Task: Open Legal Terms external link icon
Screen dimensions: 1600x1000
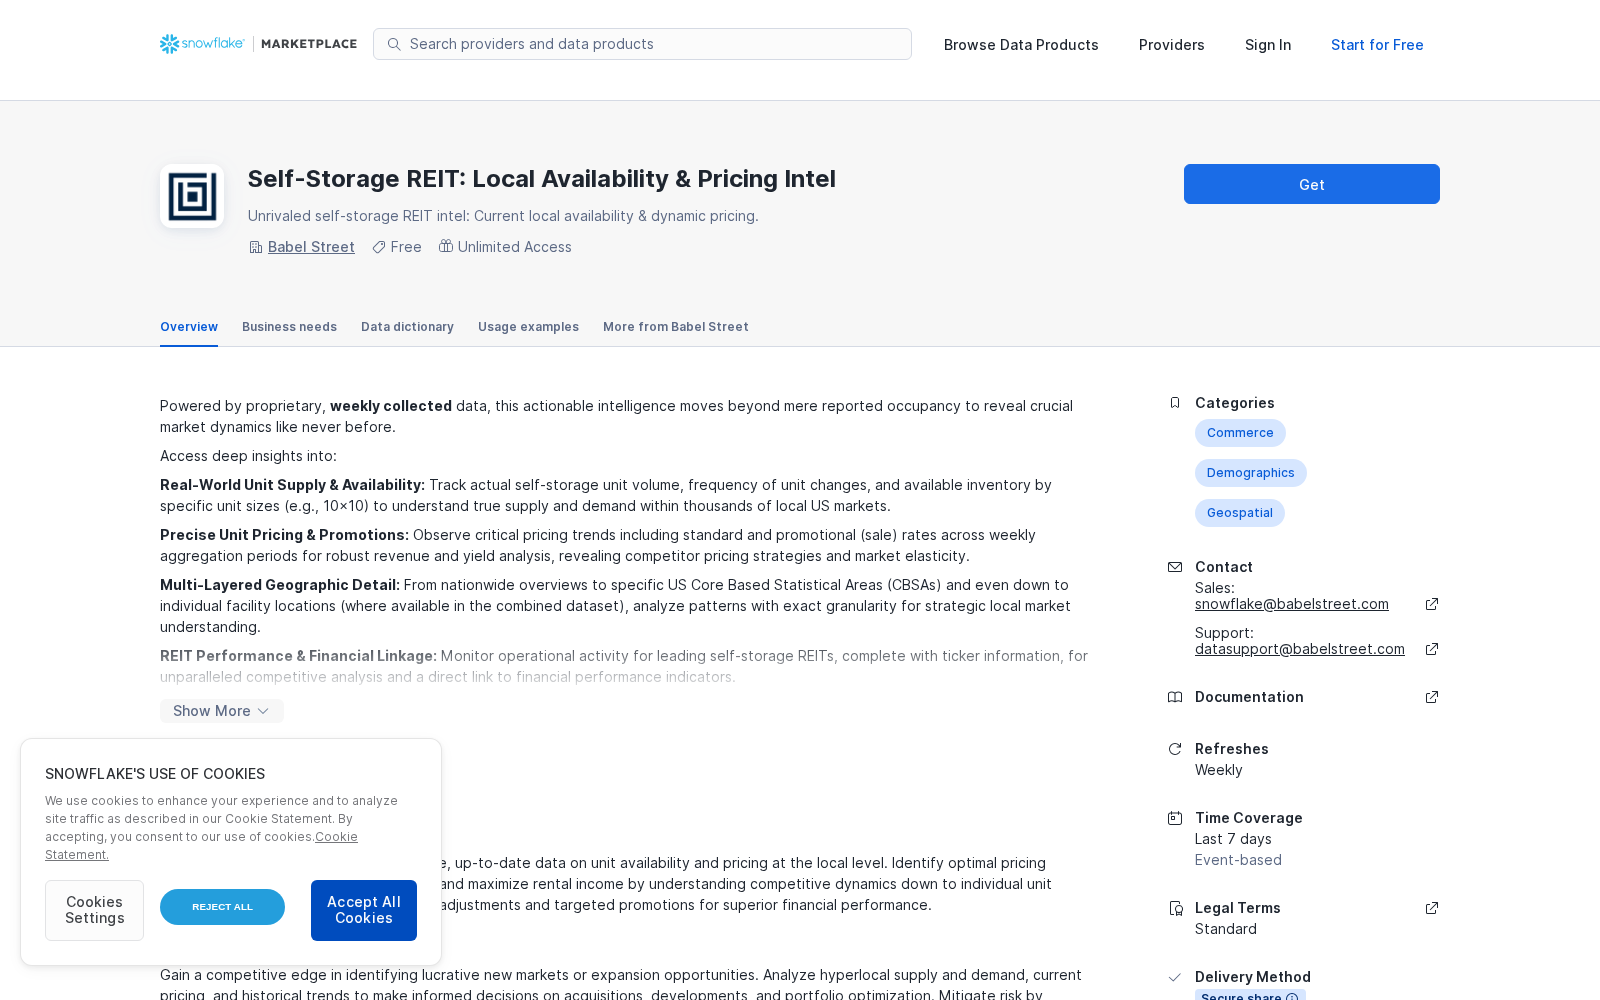Action: pyautogui.click(x=1432, y=908)
